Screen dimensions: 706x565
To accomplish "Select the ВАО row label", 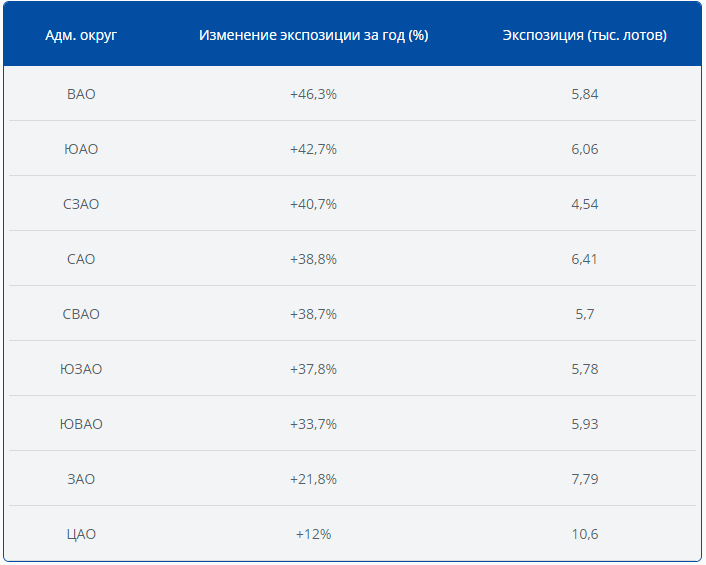I will pyautogui.click(x=81, y=94).
